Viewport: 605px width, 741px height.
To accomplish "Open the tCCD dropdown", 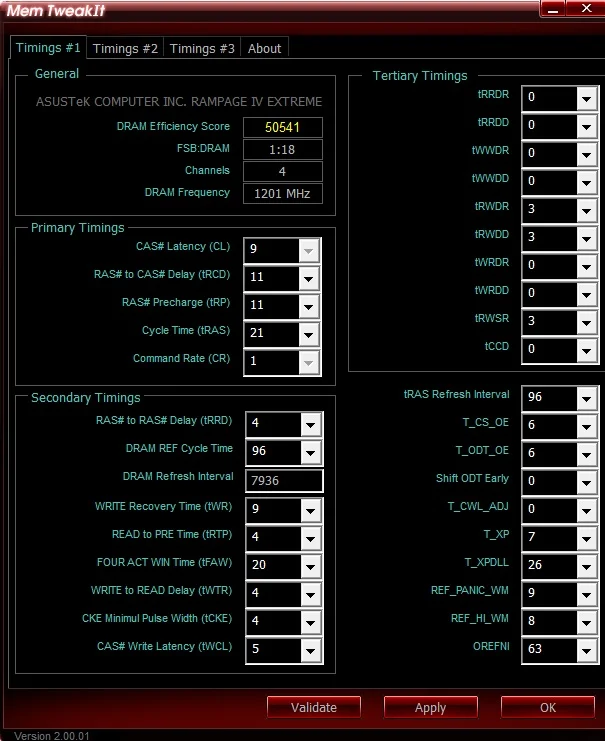I will coord(586,350).
